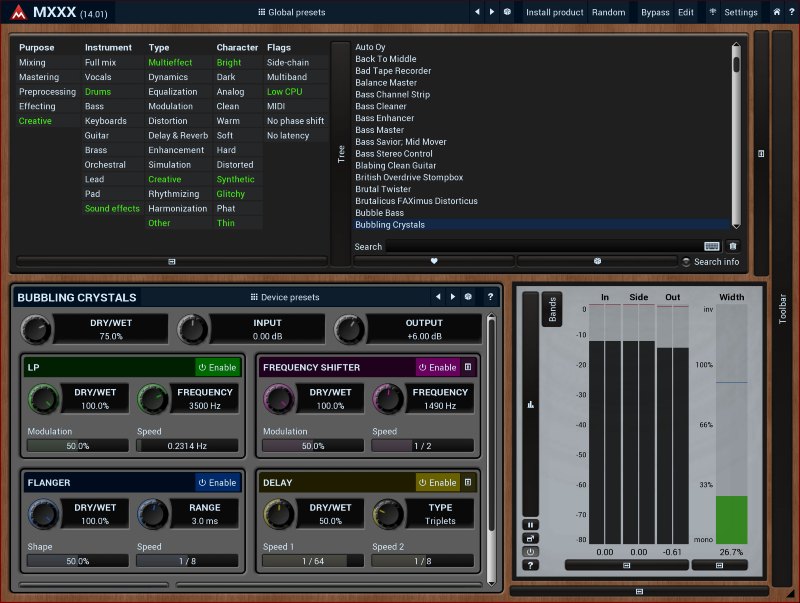This screenshot has height=603, width=800.
Task: Click the LP Modulation slider
Action: click(x=76, y=446)
